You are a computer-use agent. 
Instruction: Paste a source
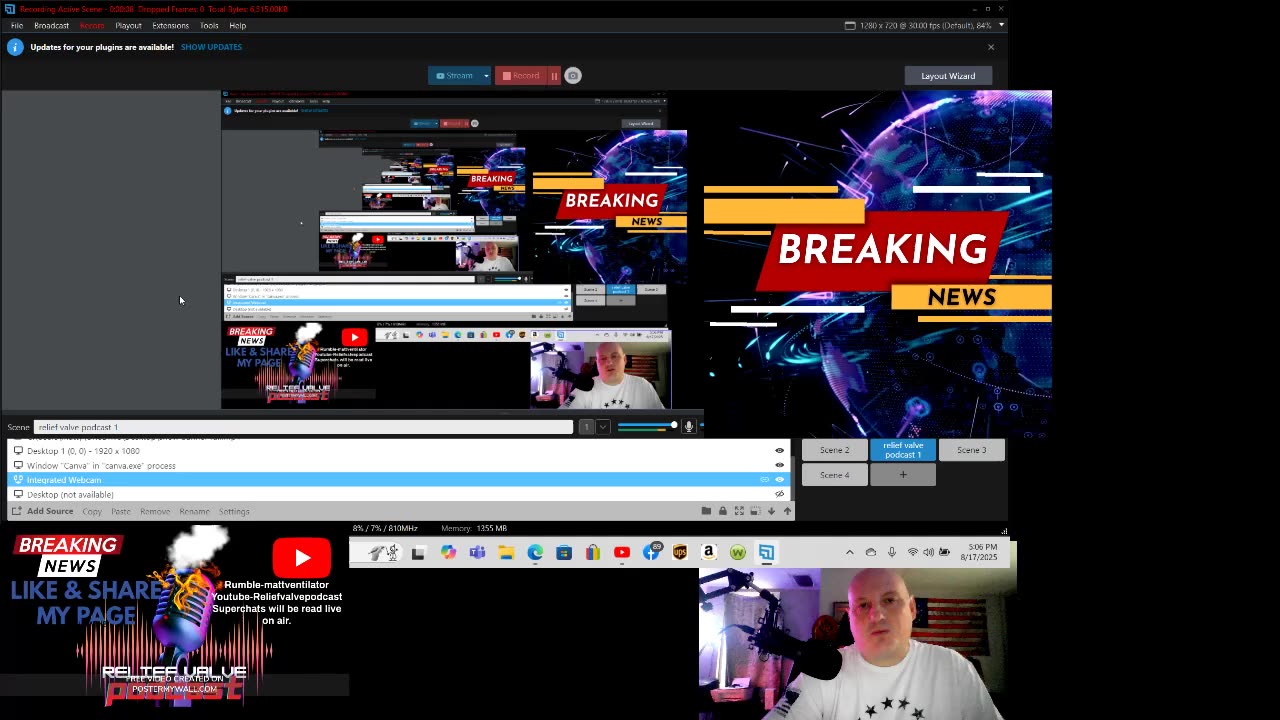click(121, 512)
